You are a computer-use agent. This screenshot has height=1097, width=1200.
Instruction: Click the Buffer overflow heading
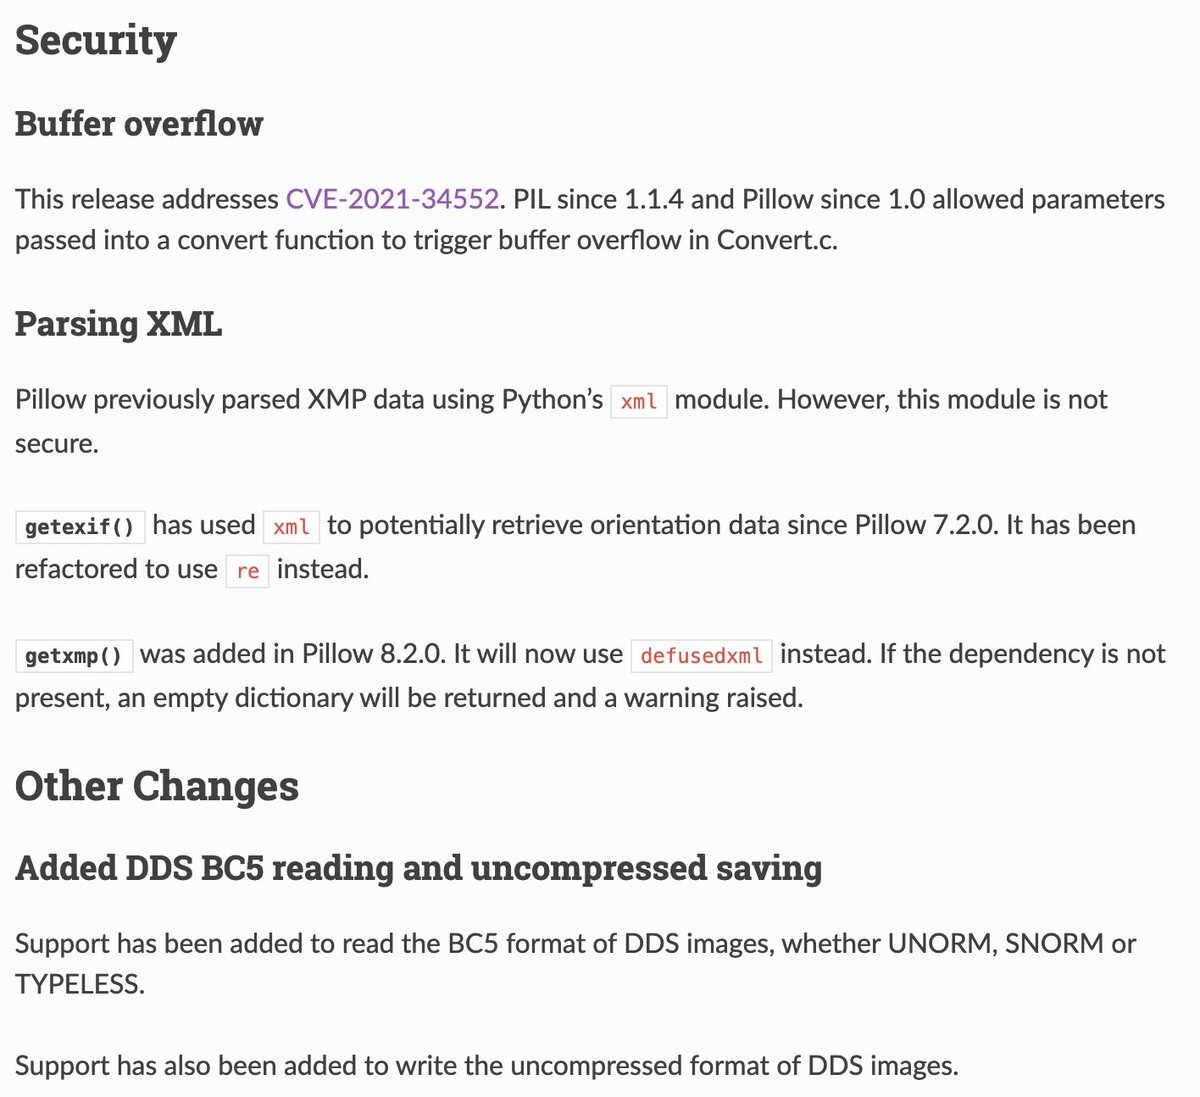tap(139, 123)
